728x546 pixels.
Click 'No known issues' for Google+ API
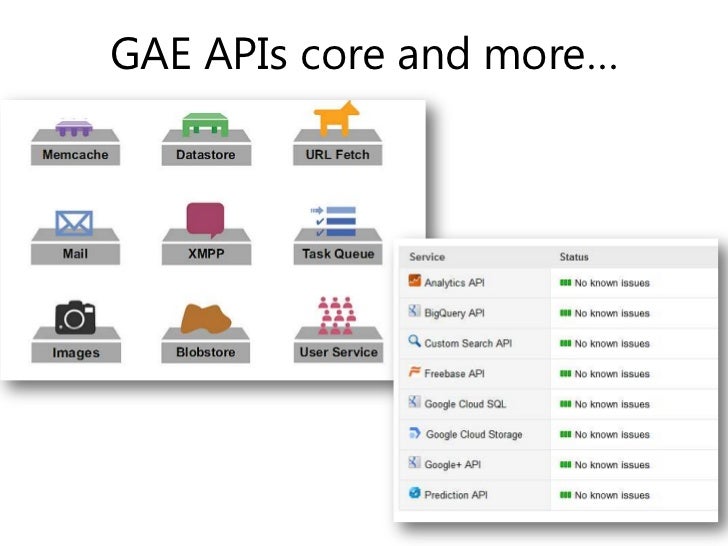pos(612,465)
